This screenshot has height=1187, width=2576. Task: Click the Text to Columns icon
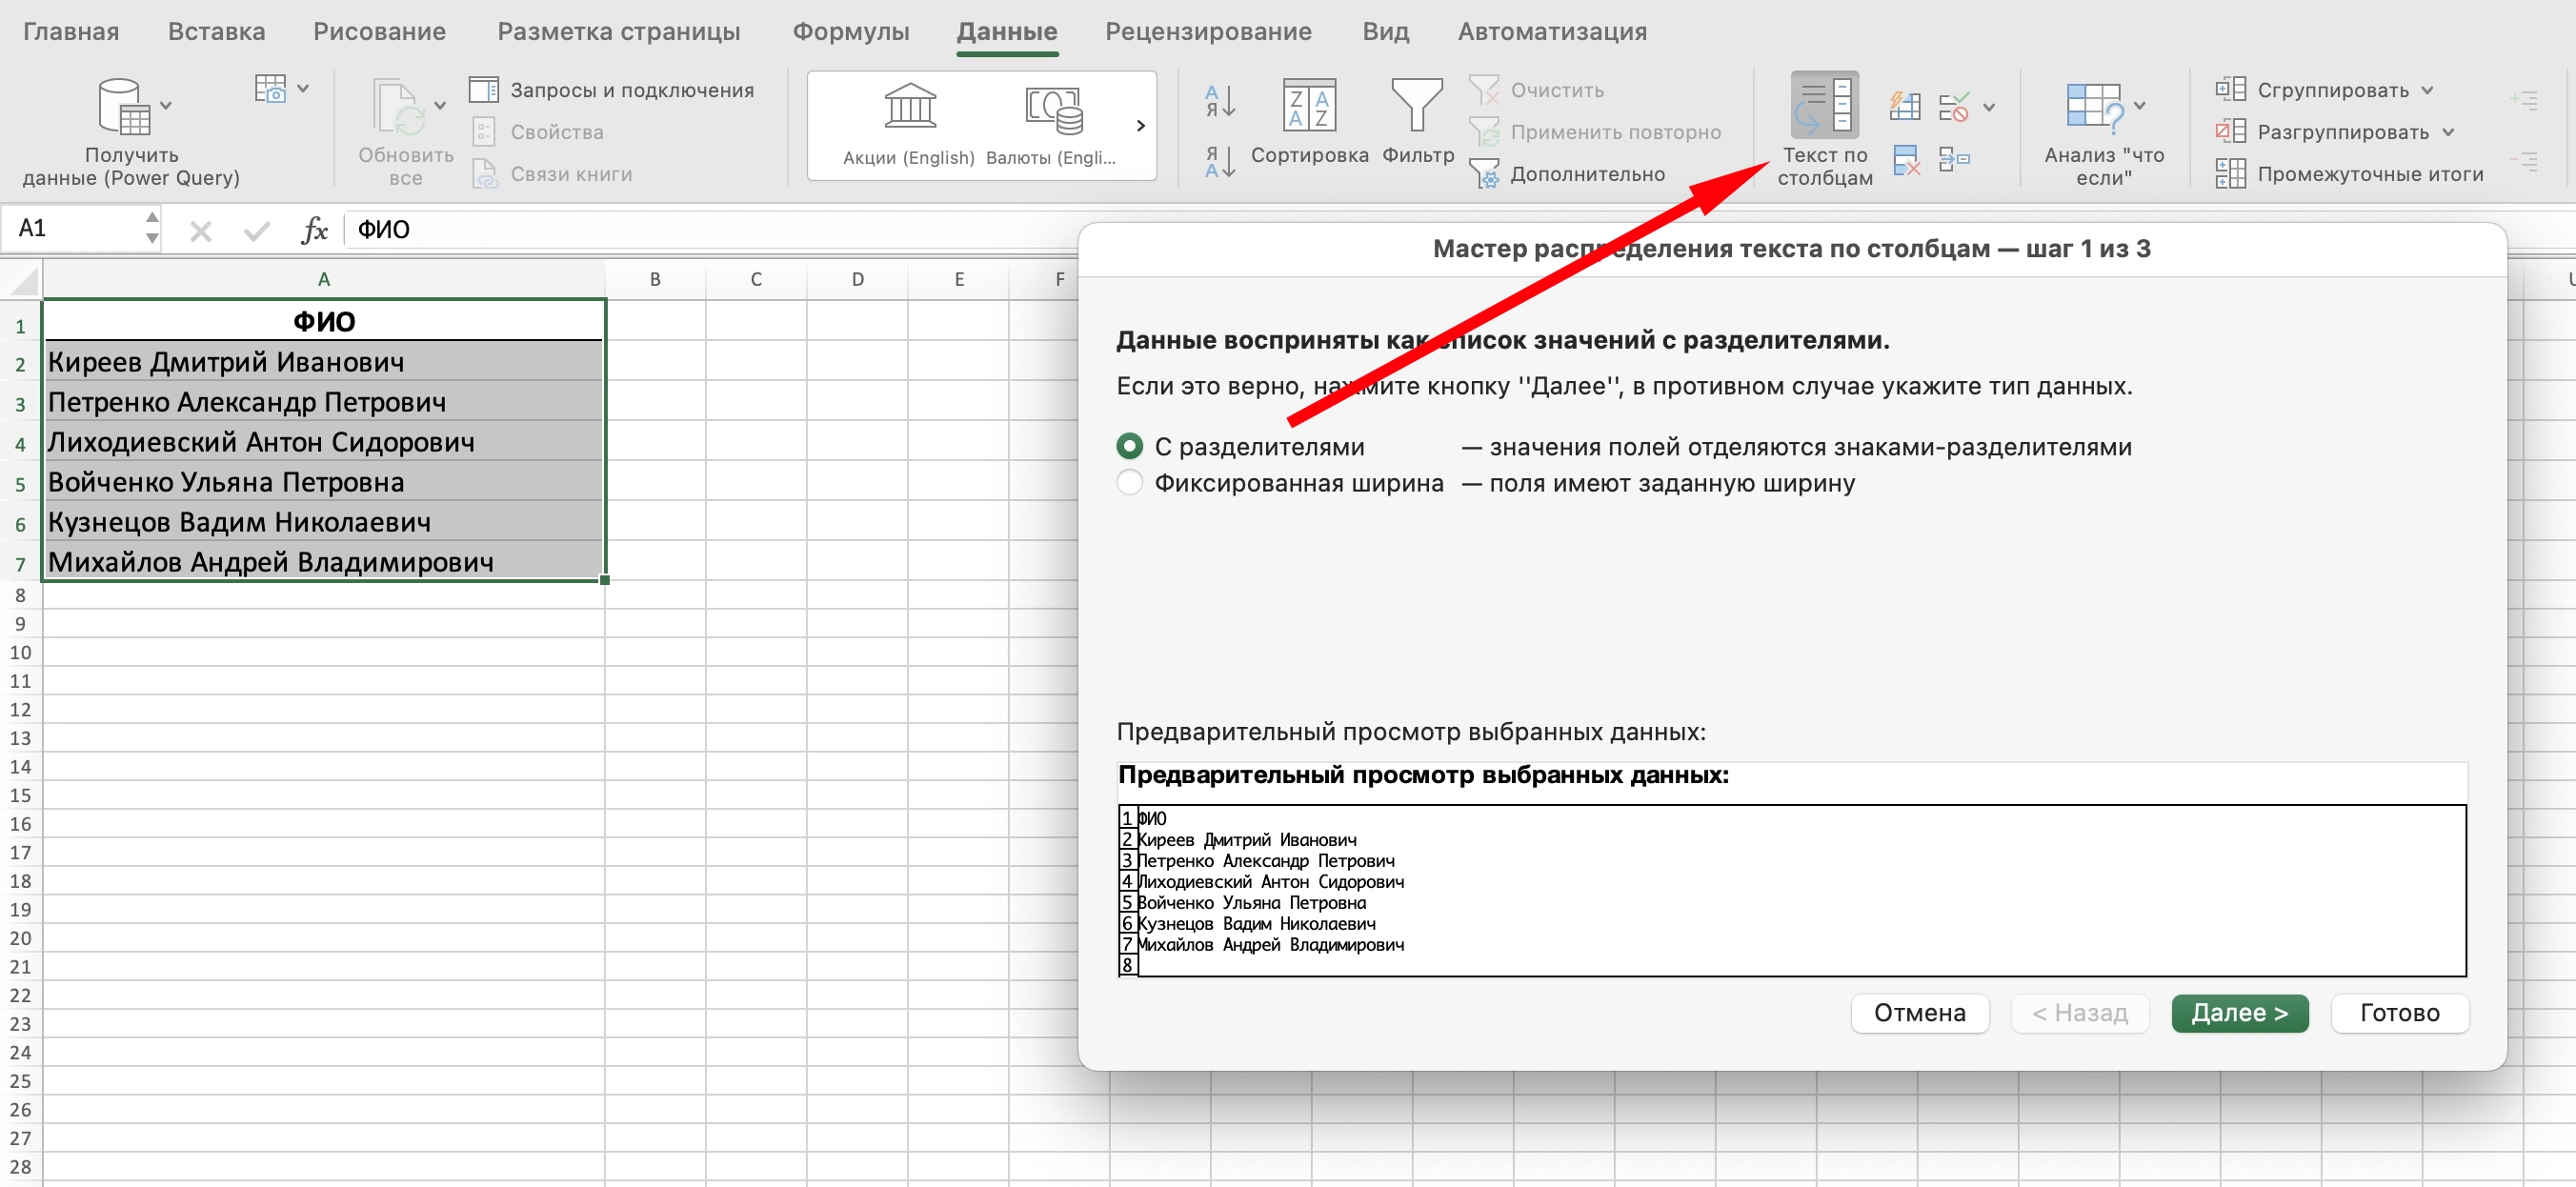click(x=1824, y=106)
